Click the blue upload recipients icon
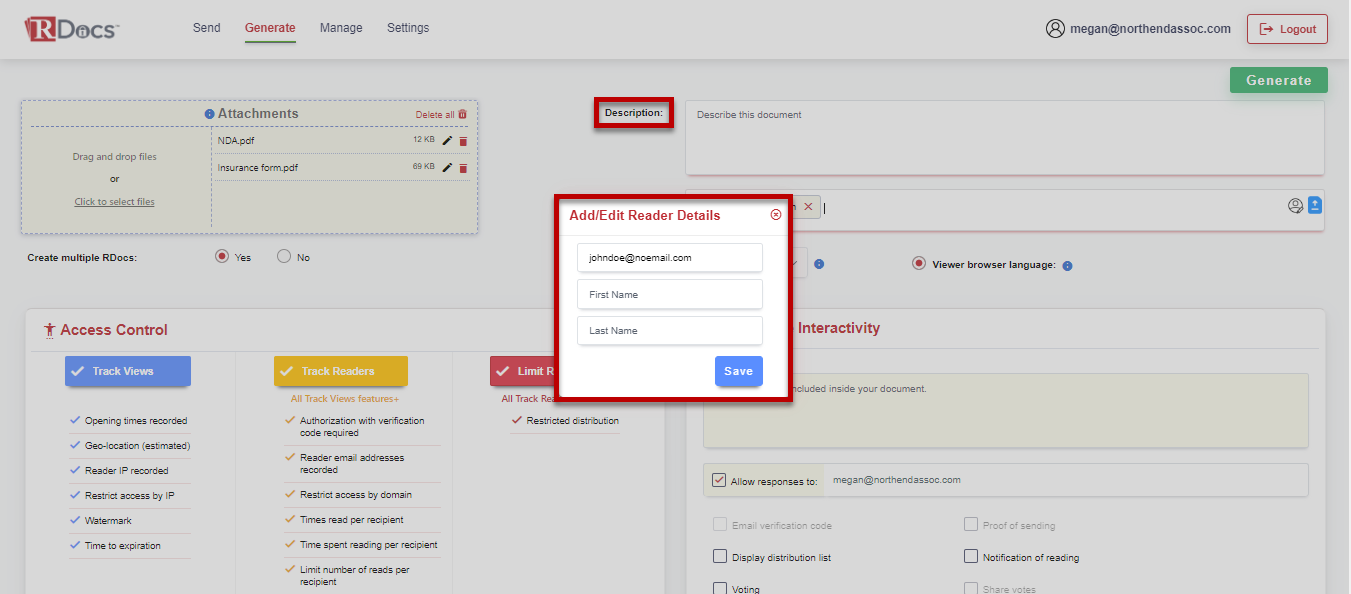The width and height of the screenshot is (1351, 594). (x=1315, y=205)
